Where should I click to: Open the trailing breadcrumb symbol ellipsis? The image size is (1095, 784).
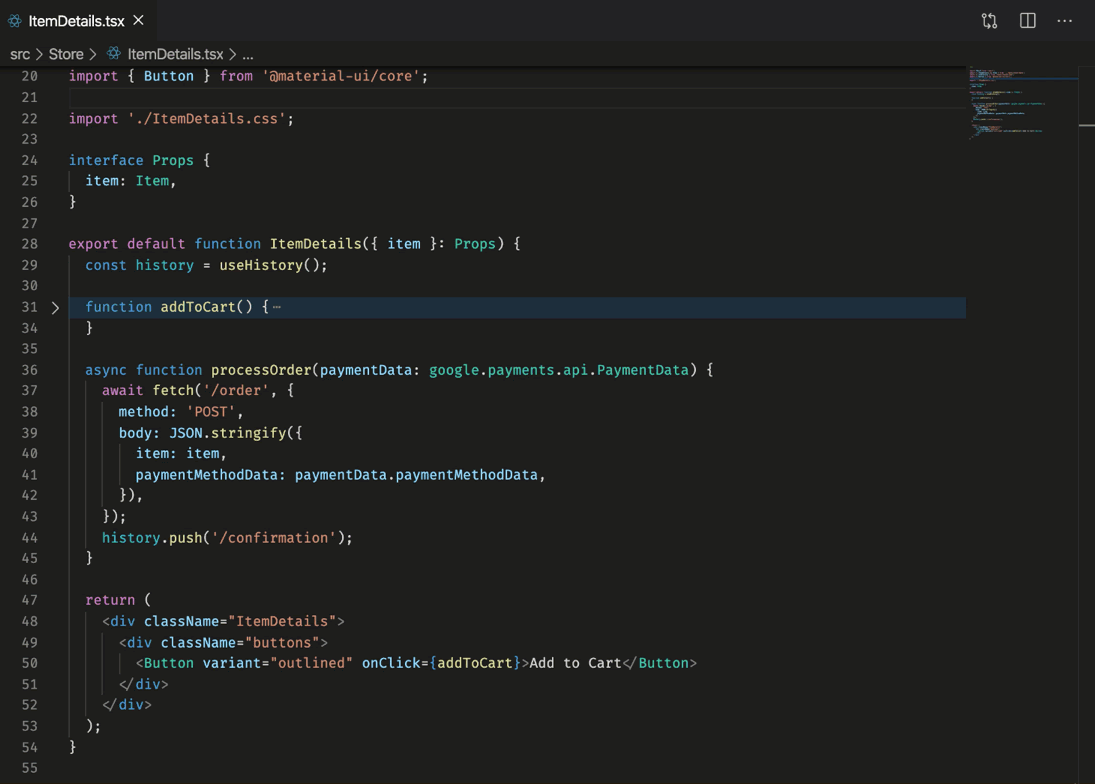pos(248,54)
